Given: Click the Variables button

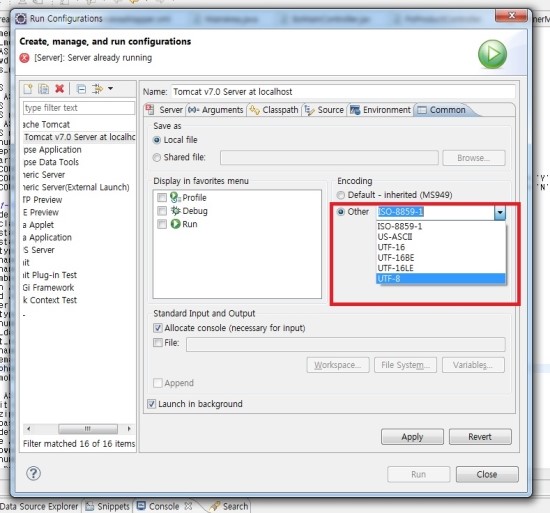Looking at the screenshot, I should click(474, 365).
